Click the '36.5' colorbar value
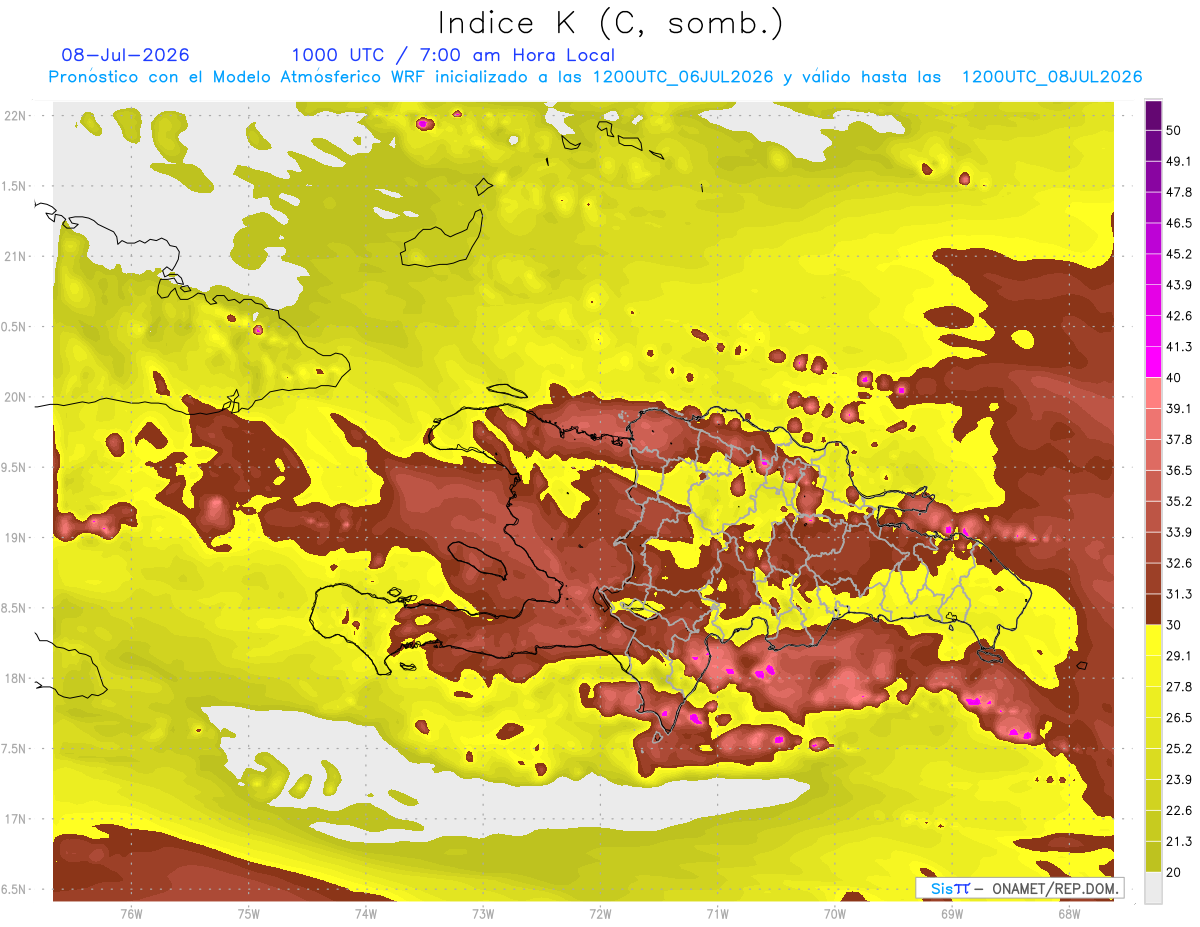This screenshot has height=927, width=1200. click(1179, 470)
